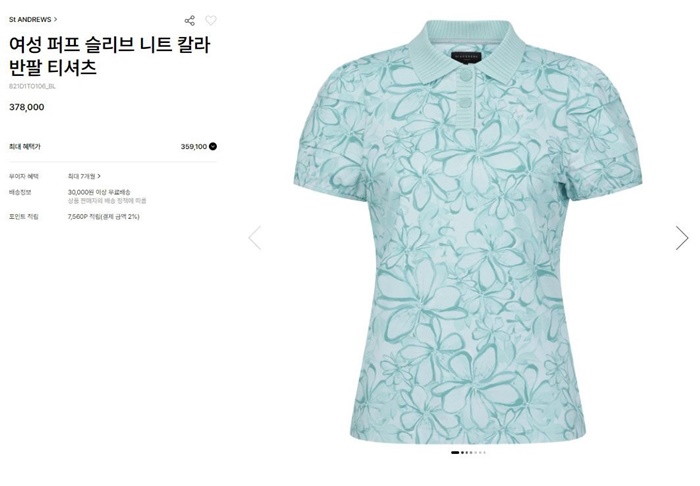Open the St ANDREWS brand link
700x486 pixels.
point(30,20)
